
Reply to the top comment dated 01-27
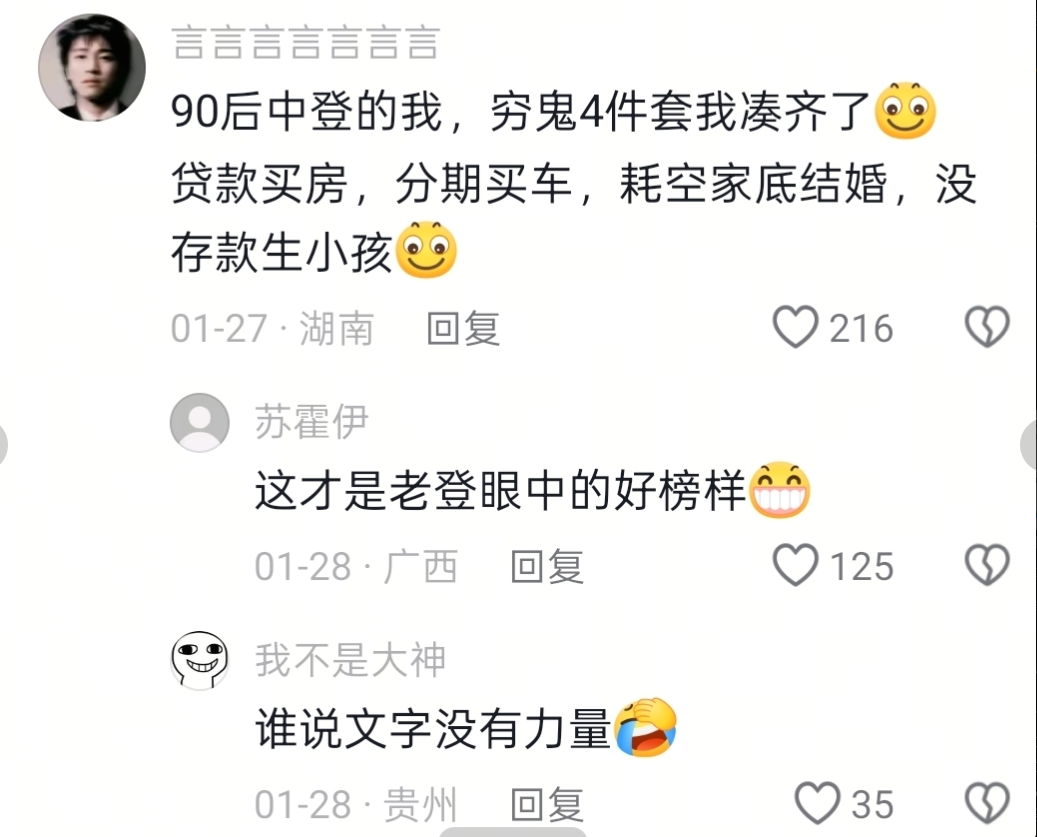(x=463, y=328)
